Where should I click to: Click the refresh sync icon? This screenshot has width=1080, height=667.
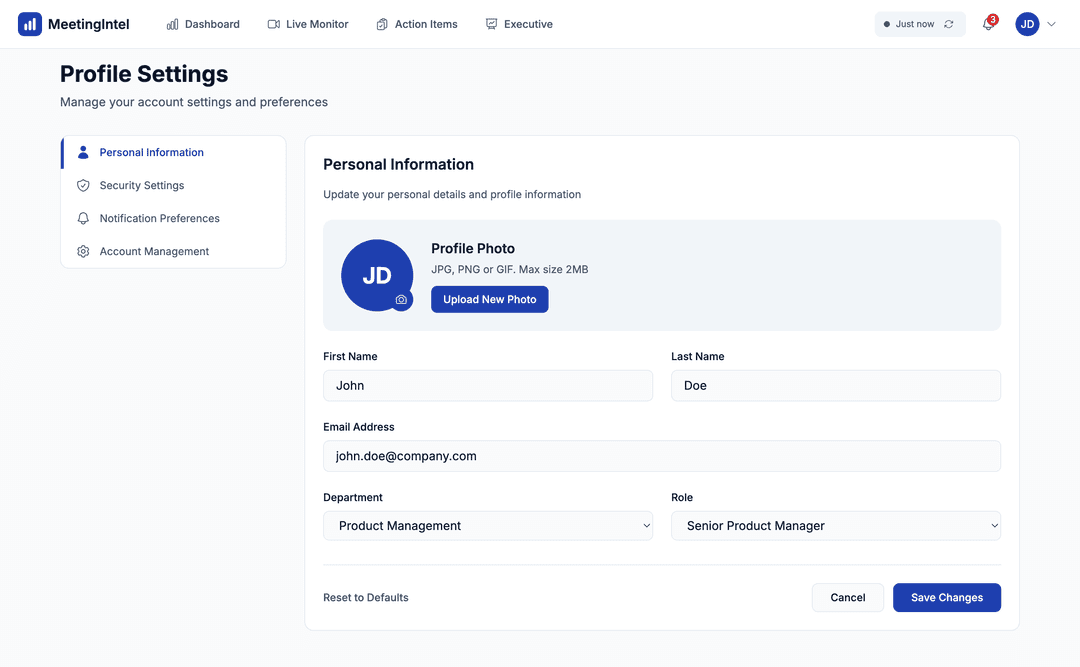pyautogui.click(x=949, y=24)
